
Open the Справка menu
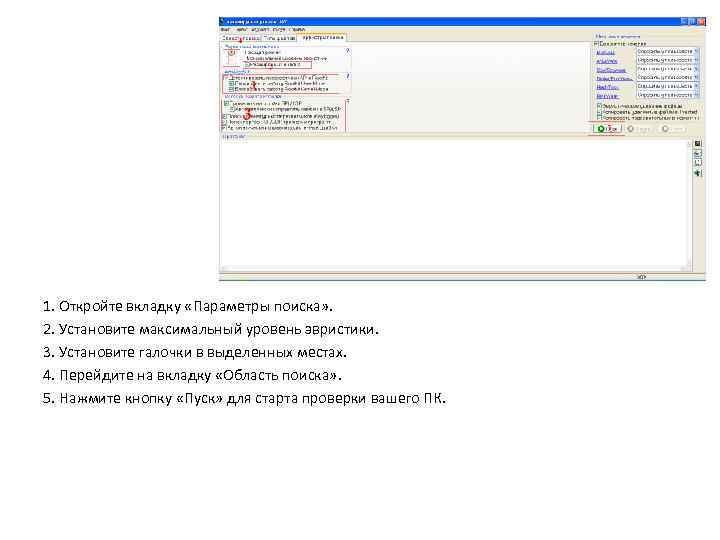coord(297,29)
